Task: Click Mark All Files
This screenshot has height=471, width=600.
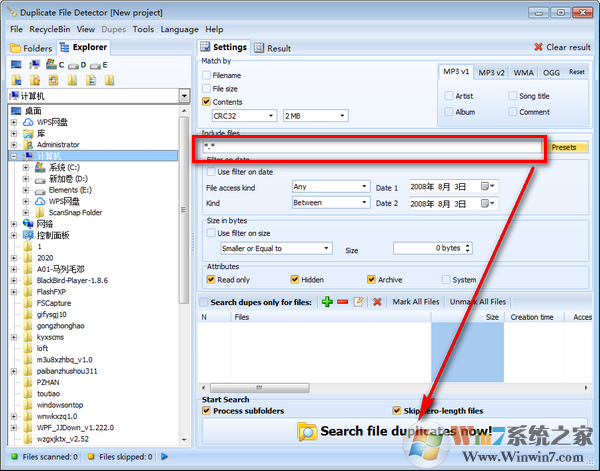Action: click(416, 302)
